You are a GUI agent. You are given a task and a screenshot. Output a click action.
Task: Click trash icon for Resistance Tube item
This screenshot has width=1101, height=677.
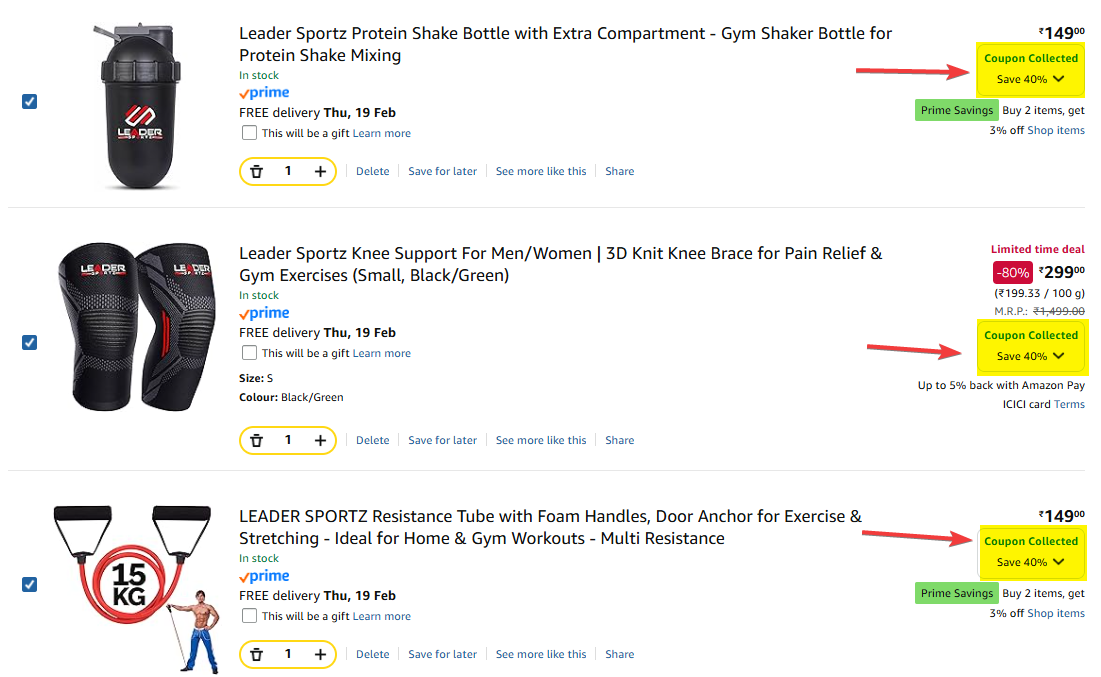[257, 655]
